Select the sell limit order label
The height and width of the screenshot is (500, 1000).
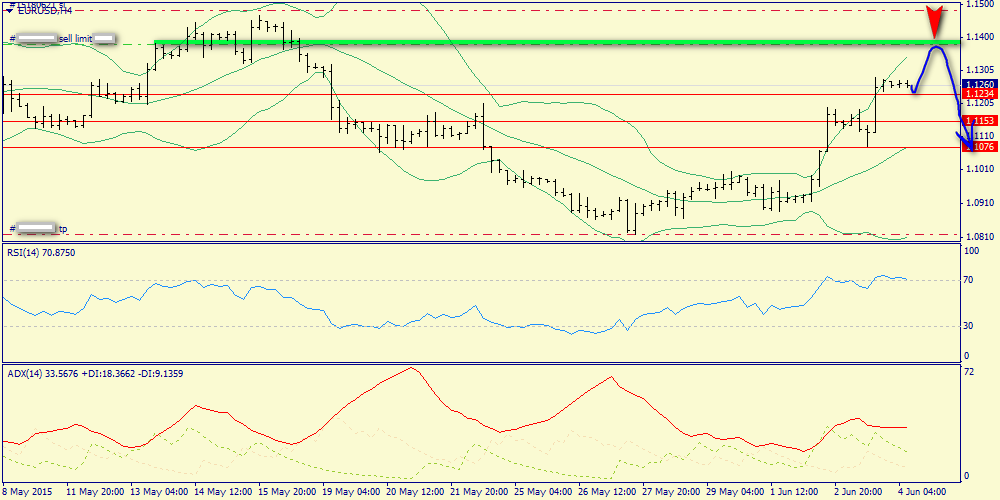[76, 39]
